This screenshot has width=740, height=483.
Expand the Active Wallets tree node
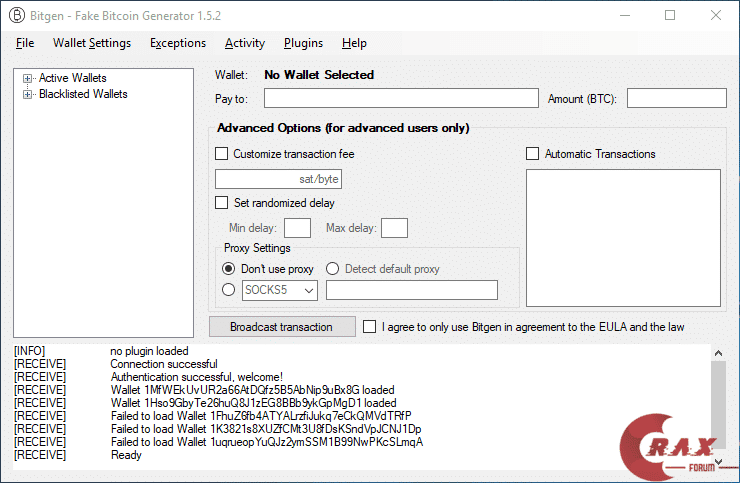click(x=28, y=78)
